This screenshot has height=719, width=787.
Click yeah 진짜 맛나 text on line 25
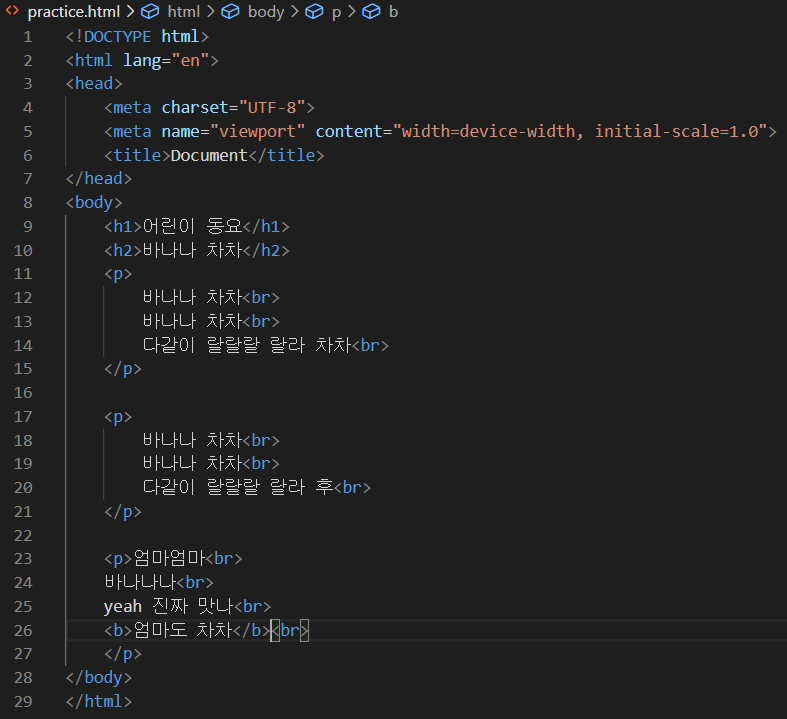tap(169, 607)
